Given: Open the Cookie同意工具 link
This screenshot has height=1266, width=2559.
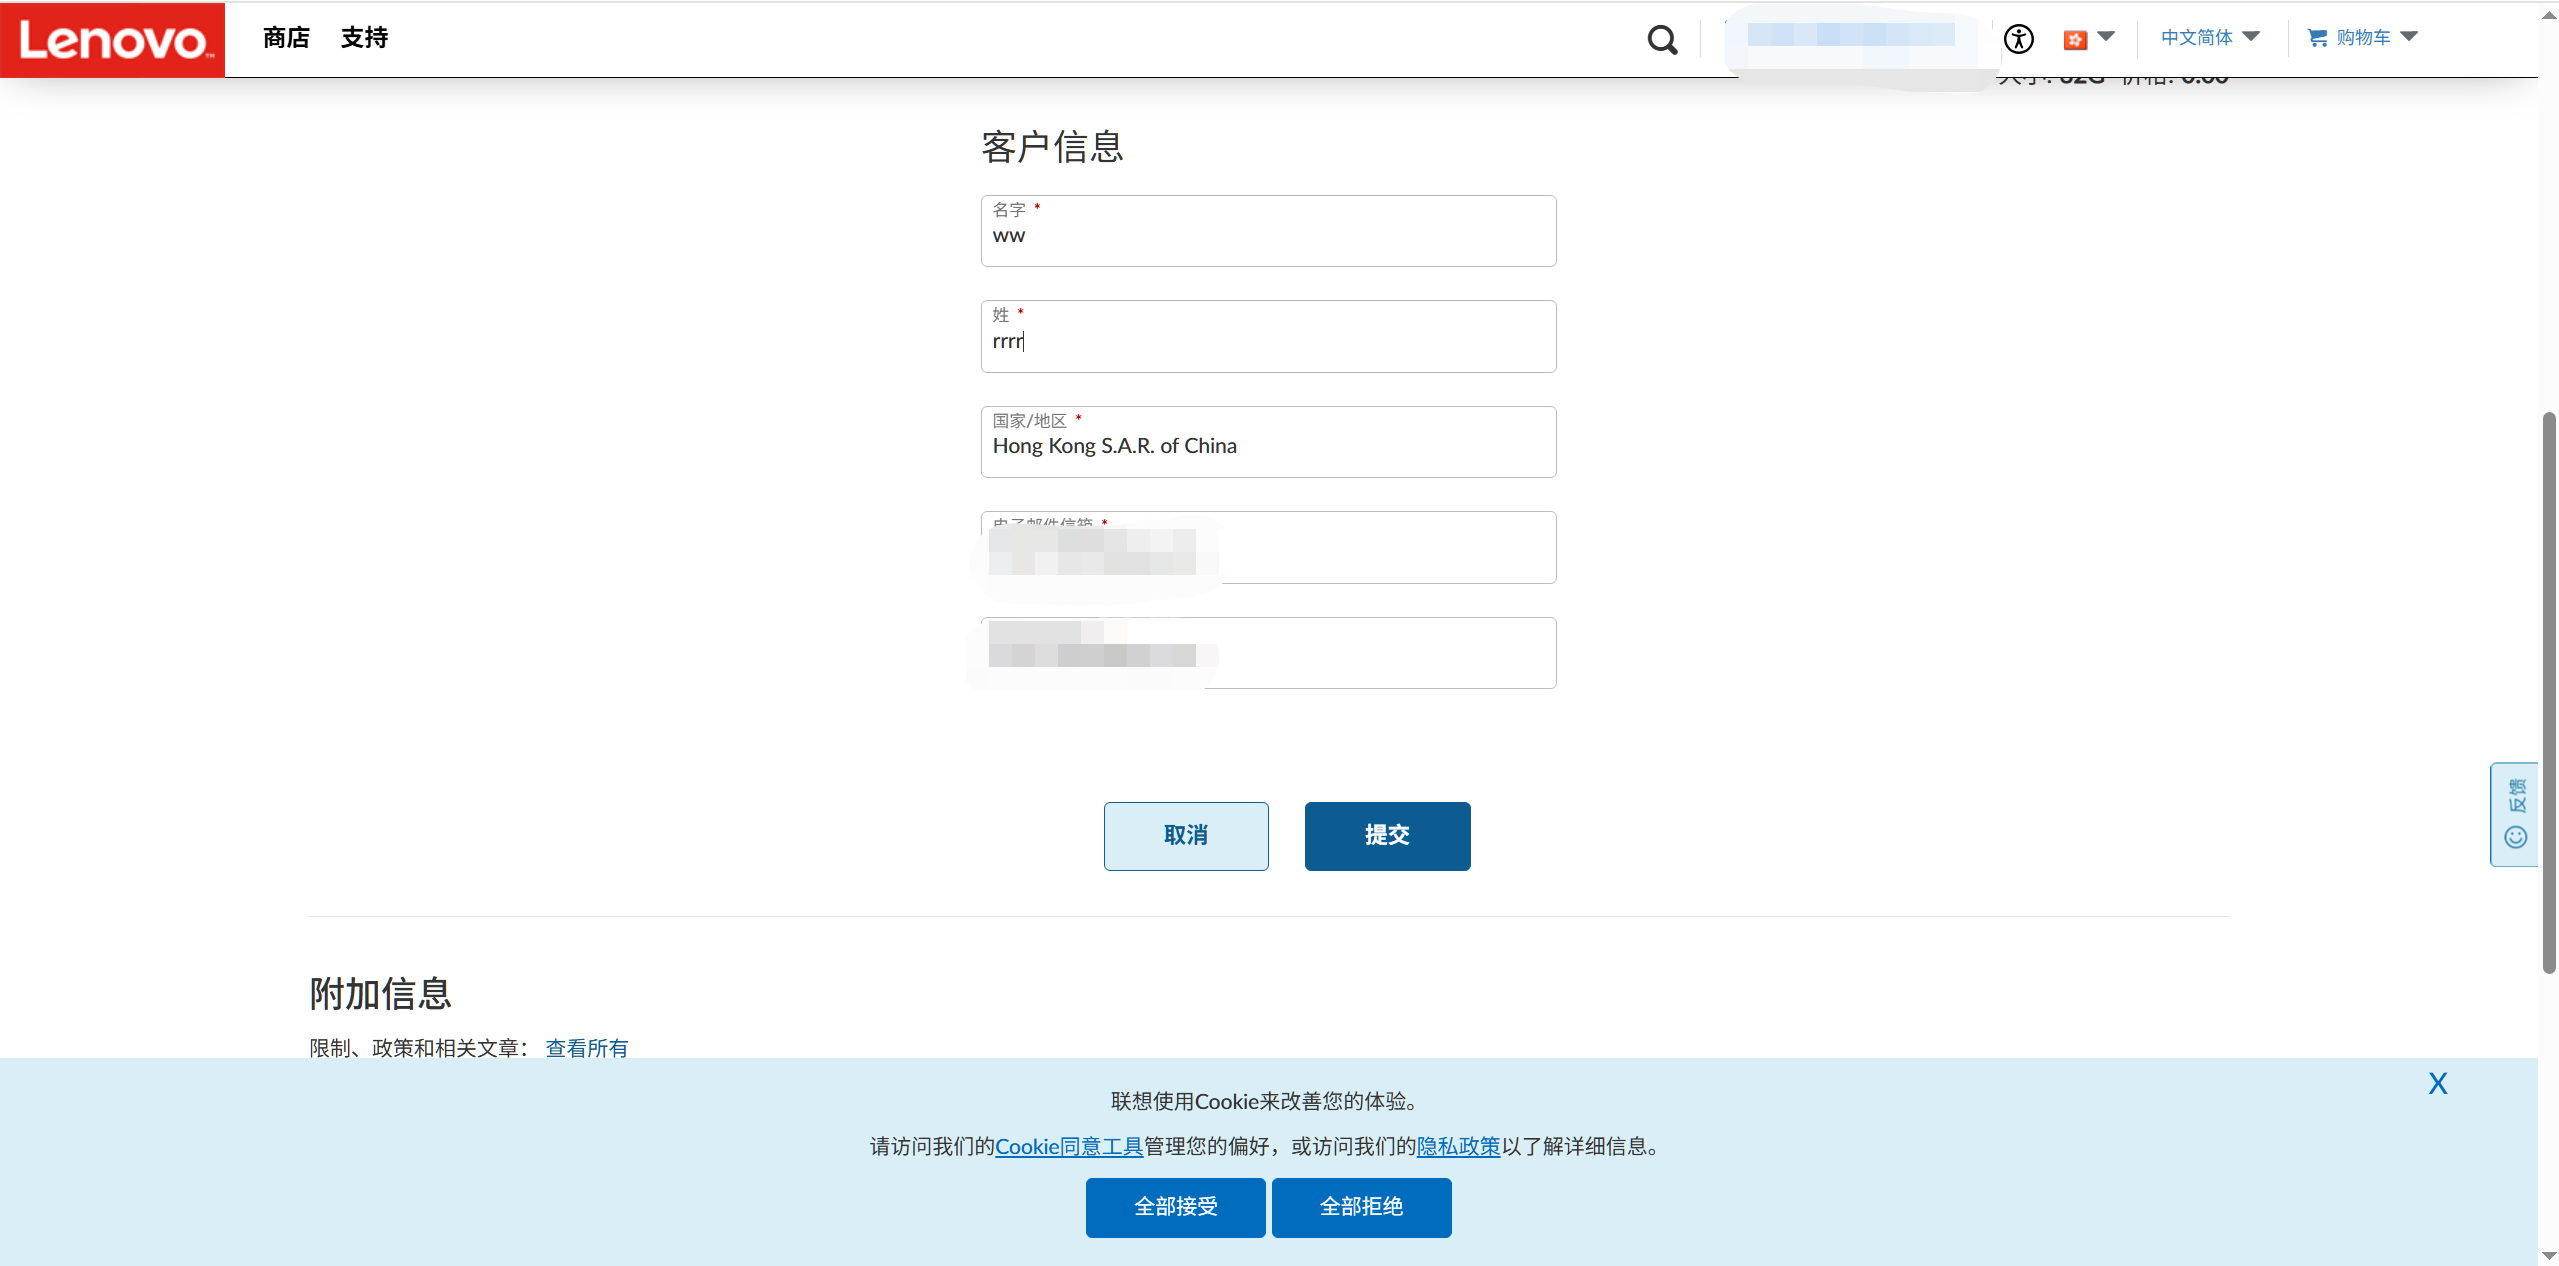Looking at the screenshot, I should [x=1068, y=1147].
